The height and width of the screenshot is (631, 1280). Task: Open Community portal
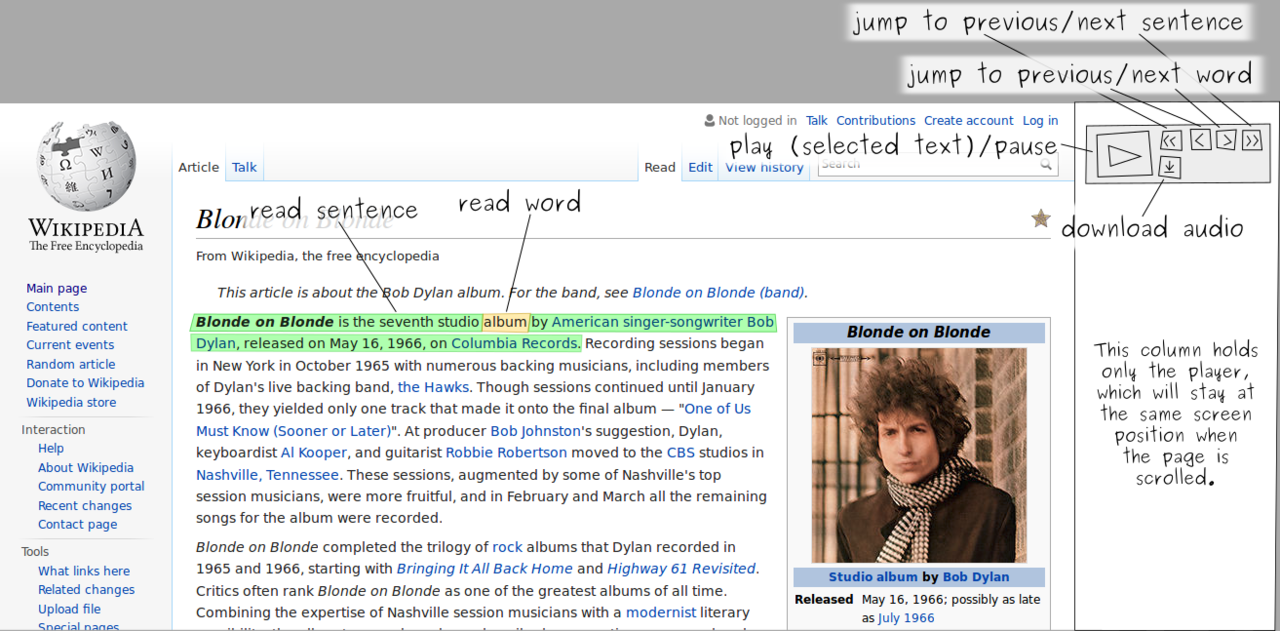click(91, 487)
